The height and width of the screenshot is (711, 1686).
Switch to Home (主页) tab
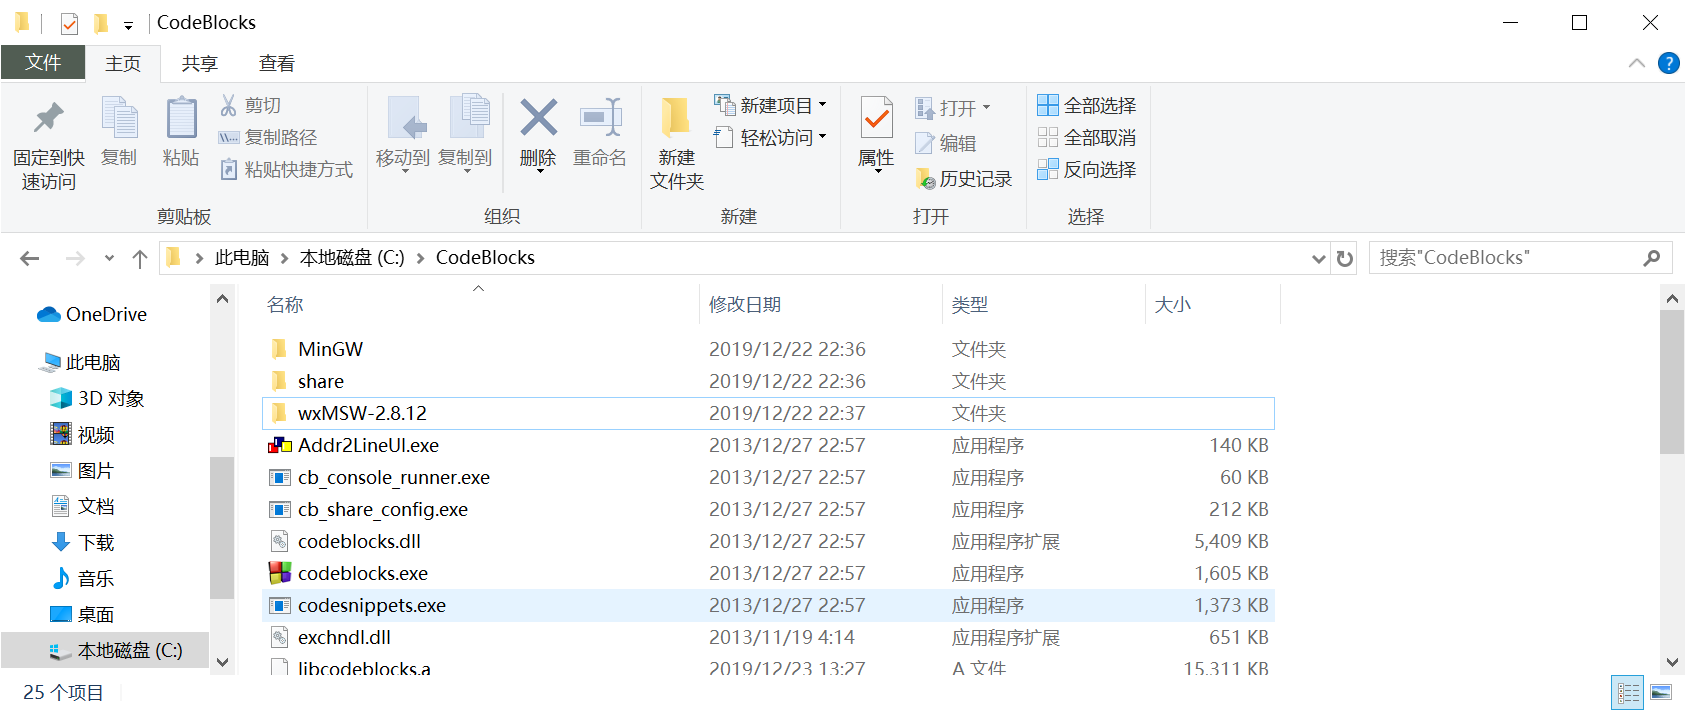tap(123, 63)
